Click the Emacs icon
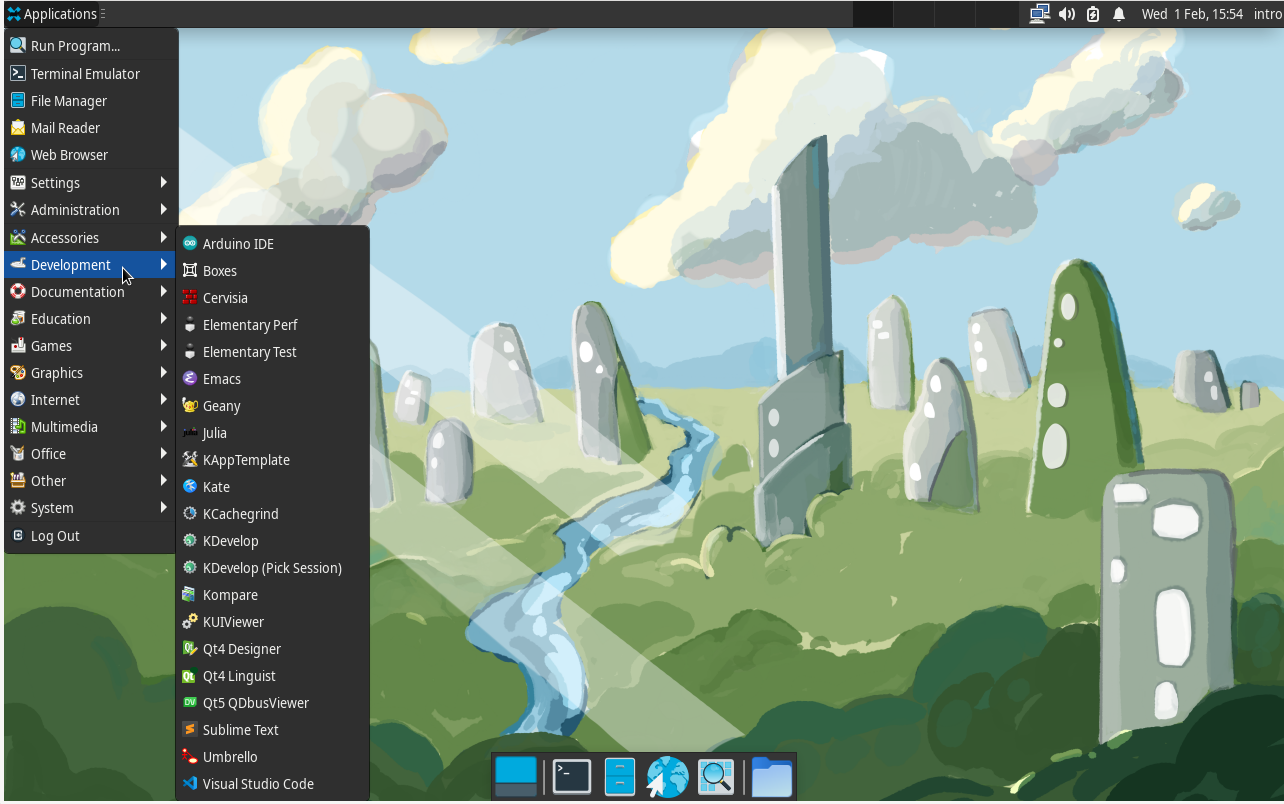Image resolution: width=1284 pixels, height=804 pixels. click(x=189, y=379)
